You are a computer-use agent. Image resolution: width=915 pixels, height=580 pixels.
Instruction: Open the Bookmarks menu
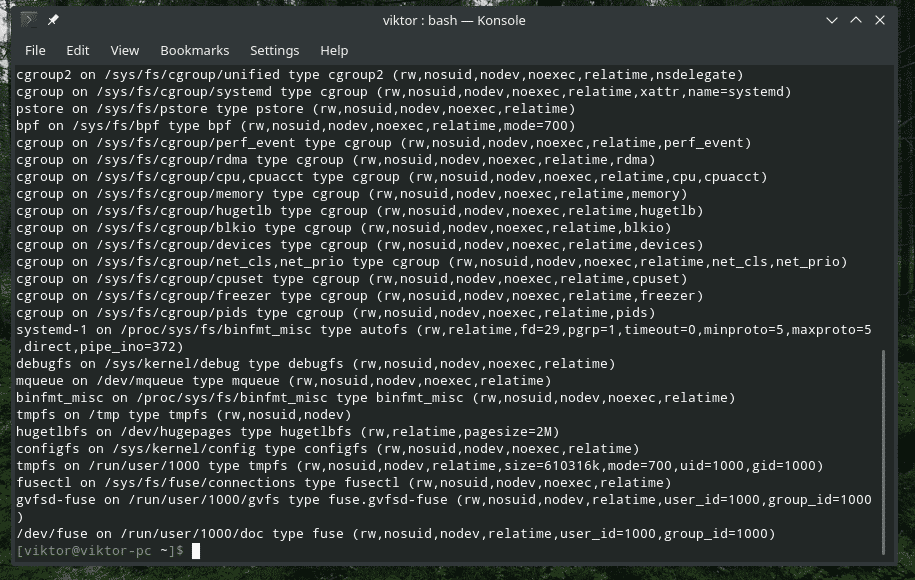coord(195,50)
